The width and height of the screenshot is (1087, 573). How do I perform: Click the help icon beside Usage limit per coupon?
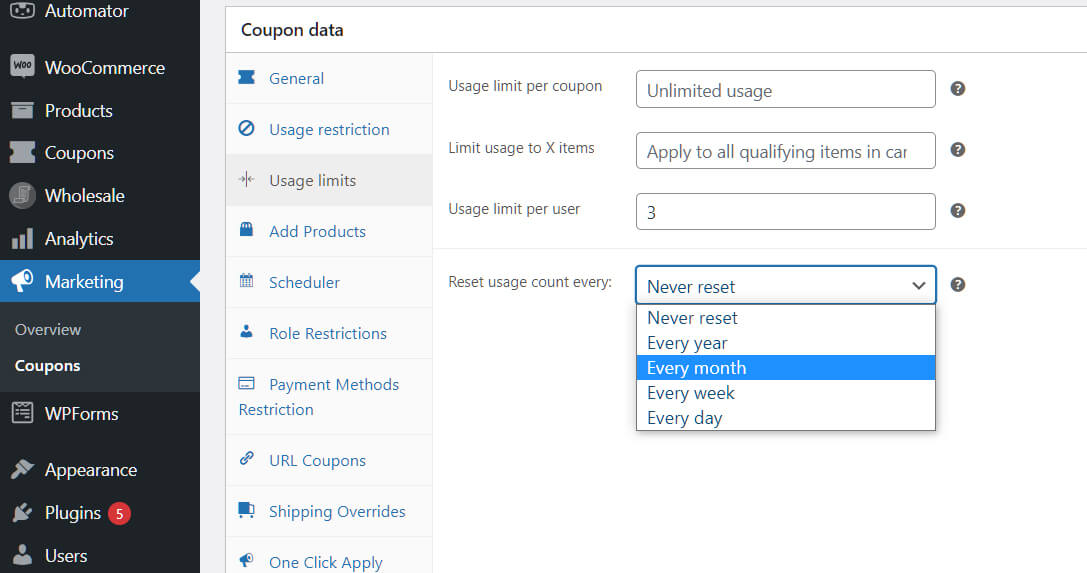coord(957,89)
